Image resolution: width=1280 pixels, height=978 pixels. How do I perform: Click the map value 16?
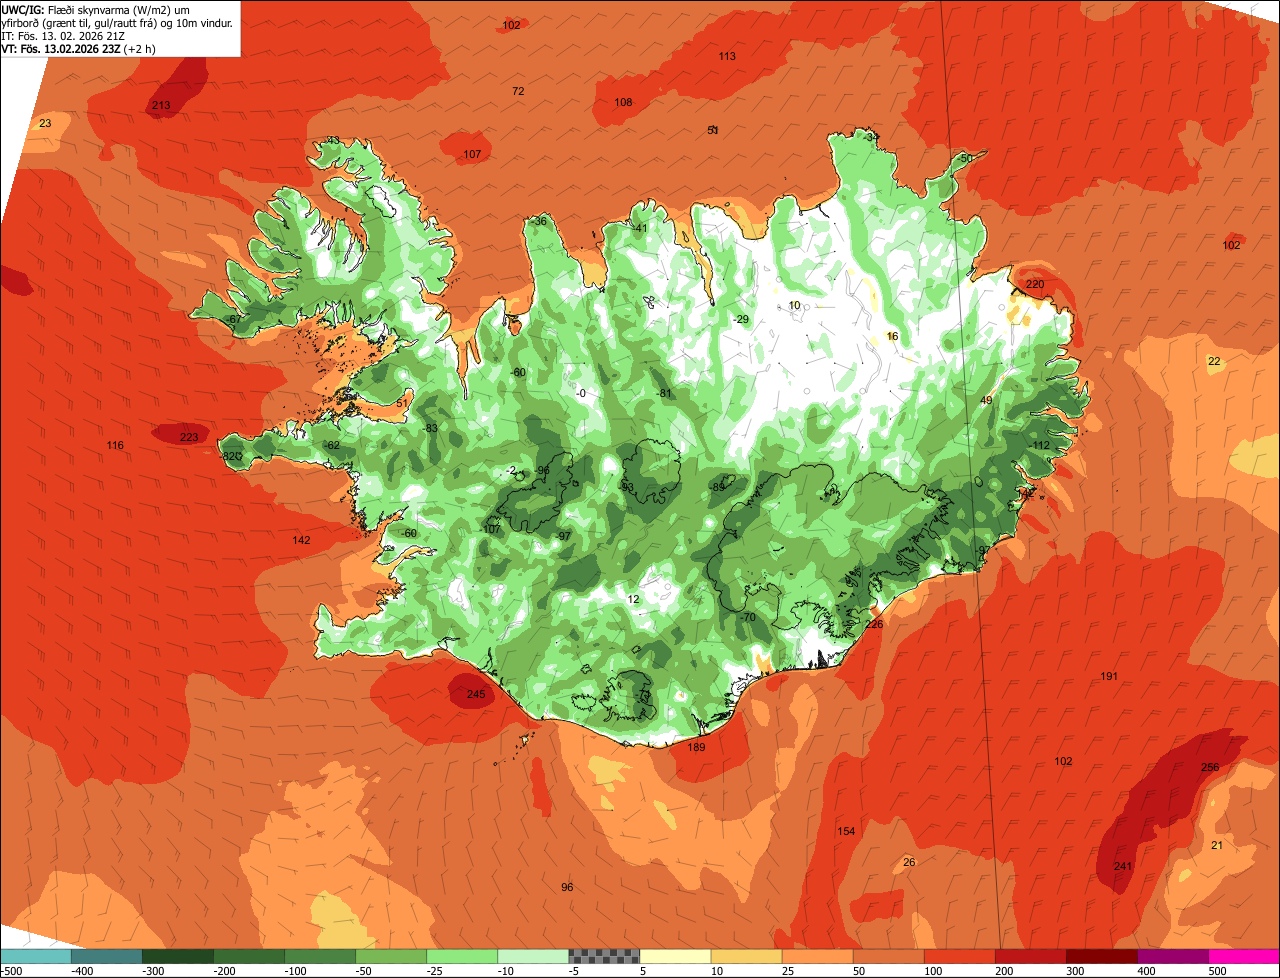click(x=892, y=336)
